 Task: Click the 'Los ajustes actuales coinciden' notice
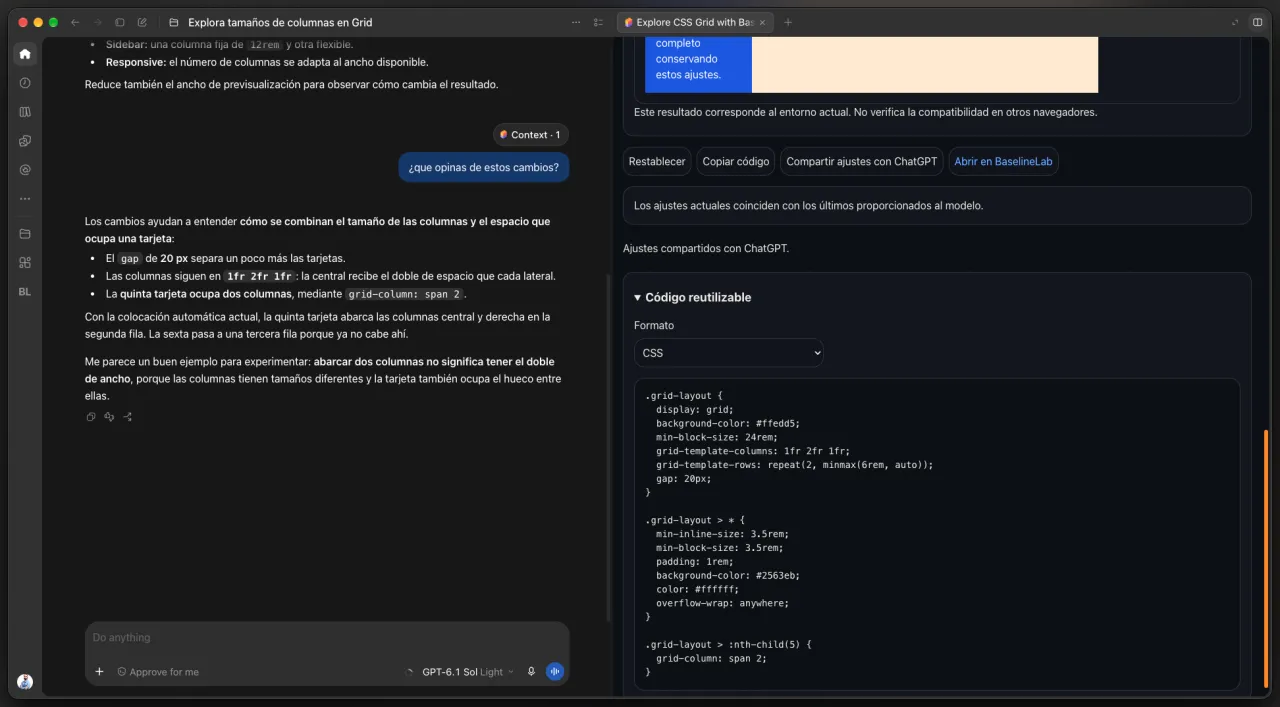[x=937, y=205]
